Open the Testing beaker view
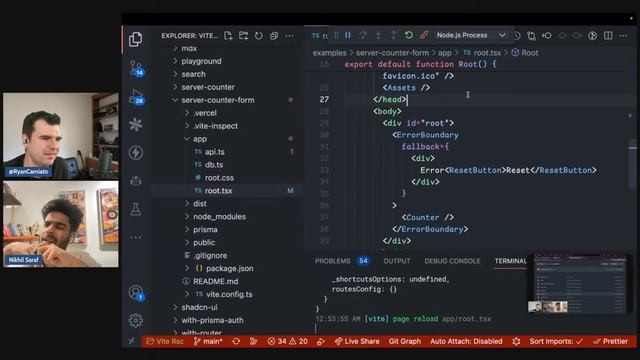Viewport: 640px width, 360px height. click(136, 209)
